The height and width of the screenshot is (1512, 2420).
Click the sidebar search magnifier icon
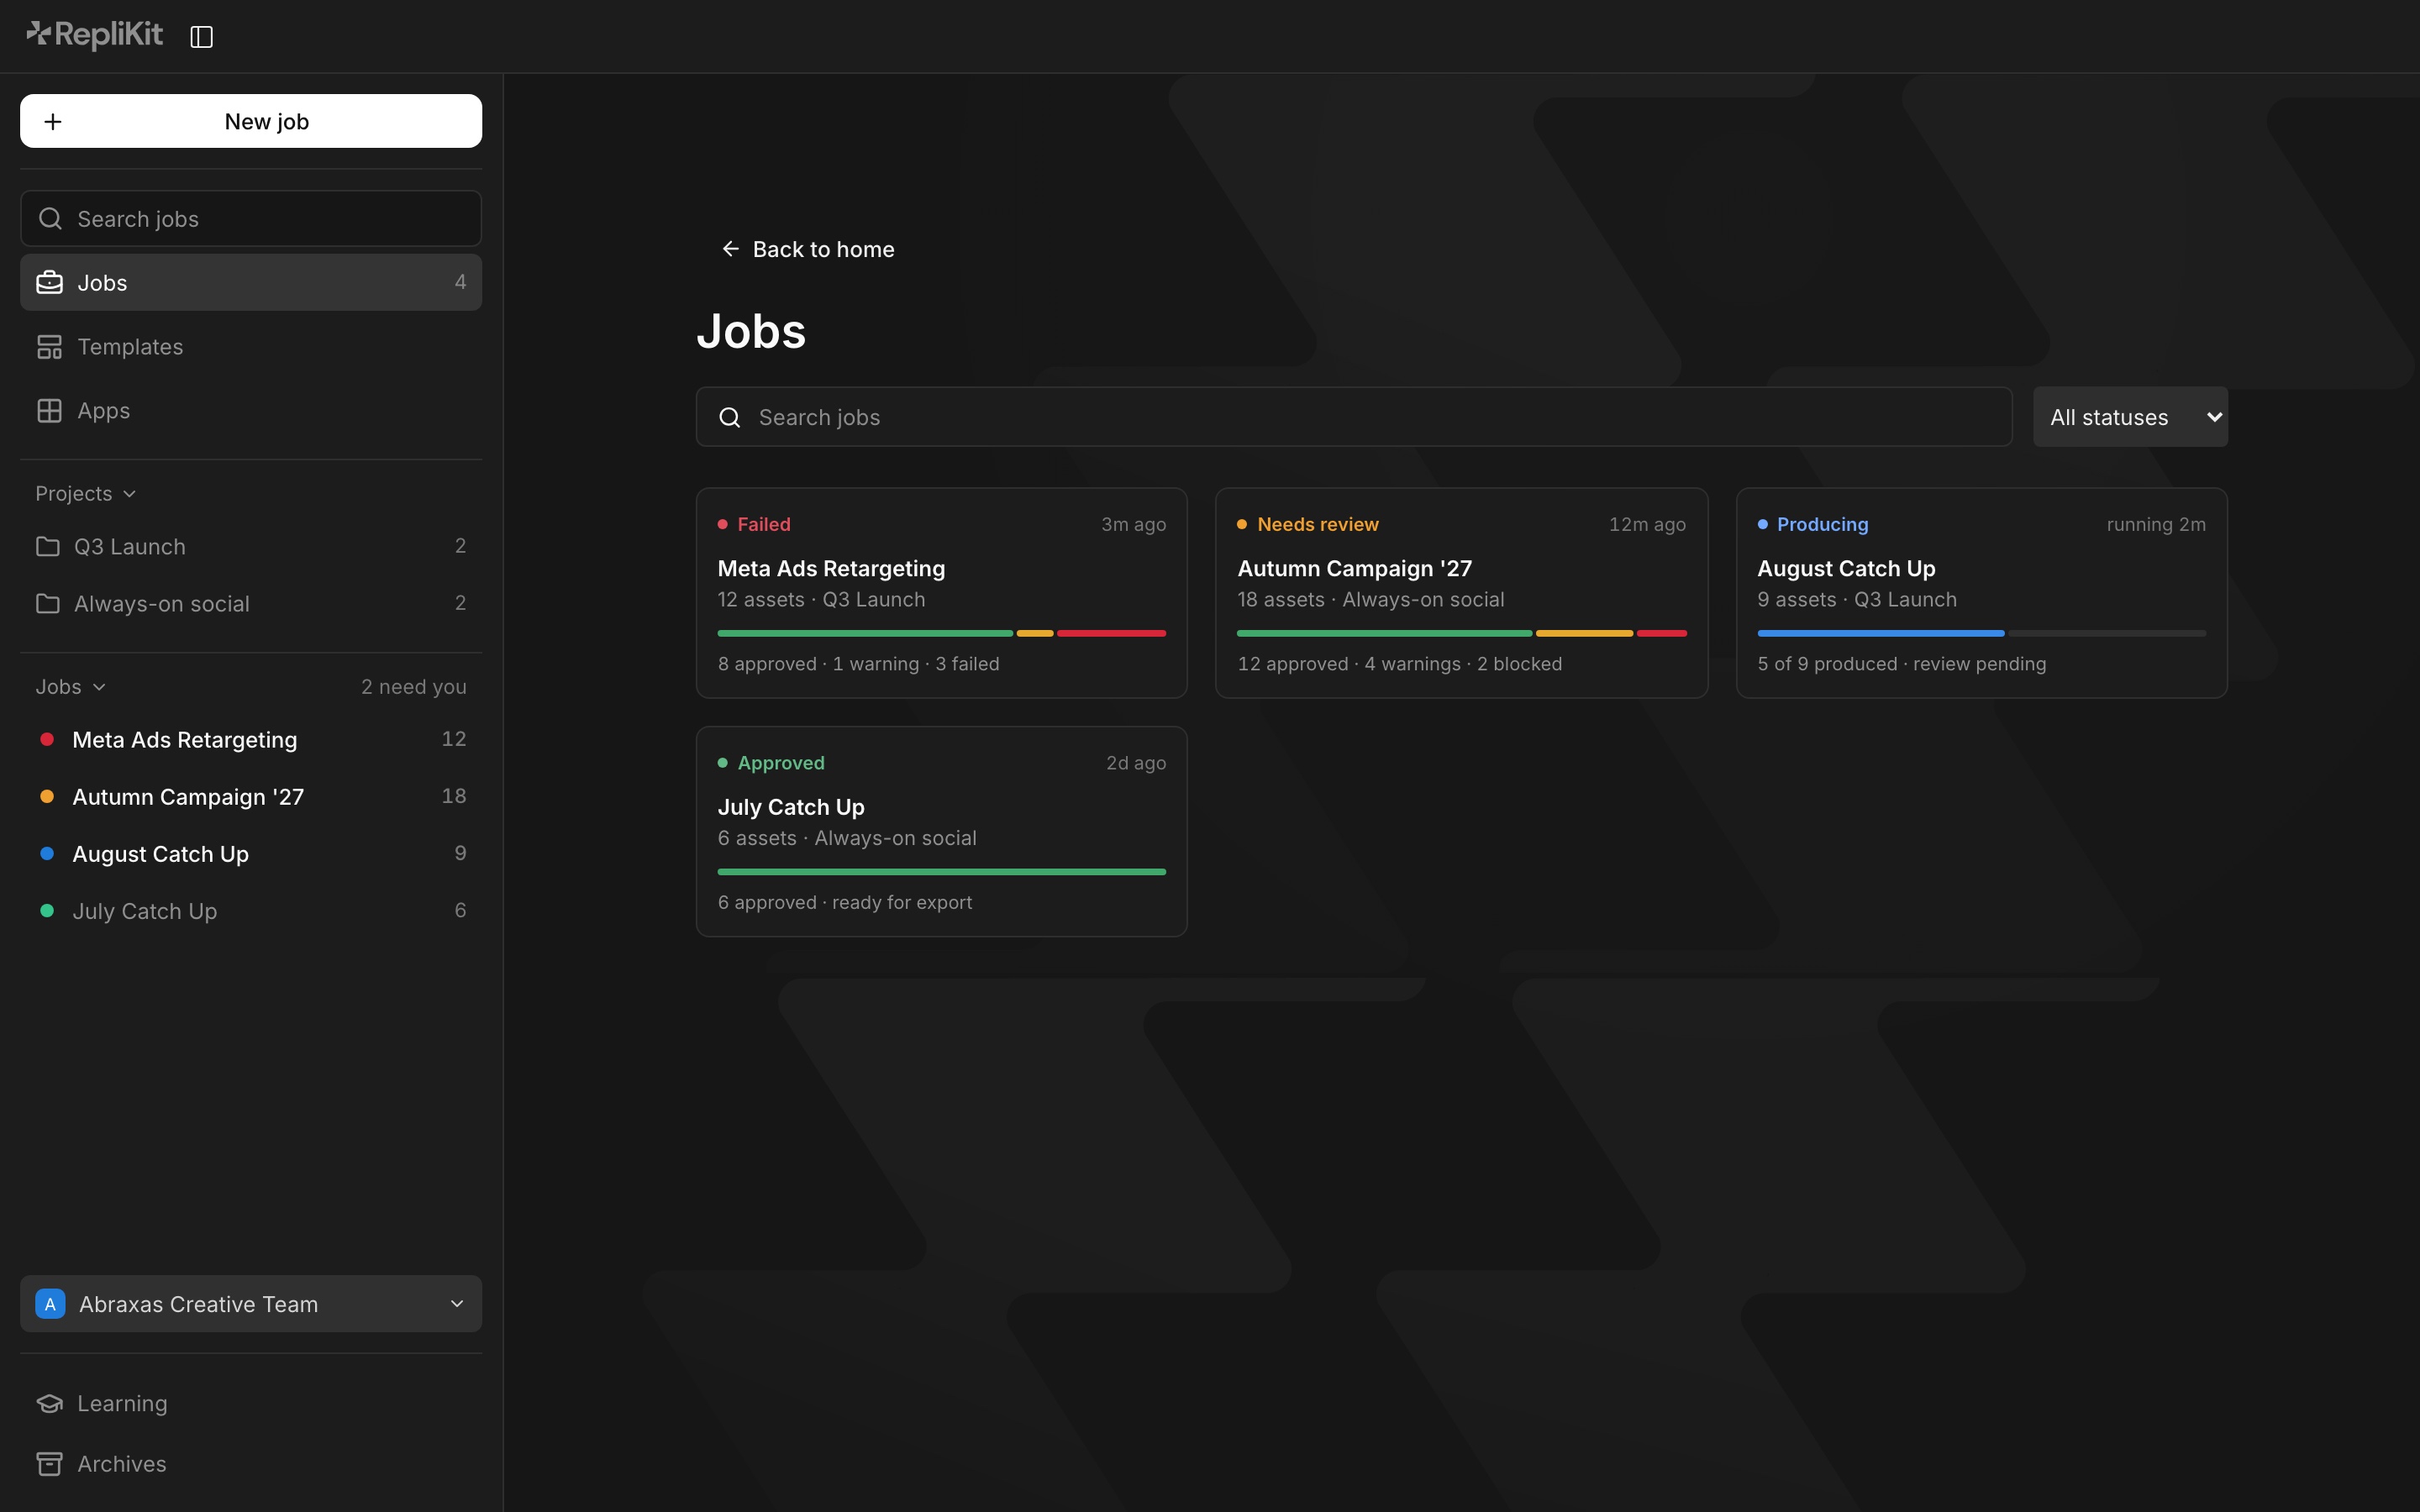[x=50, y=218]
